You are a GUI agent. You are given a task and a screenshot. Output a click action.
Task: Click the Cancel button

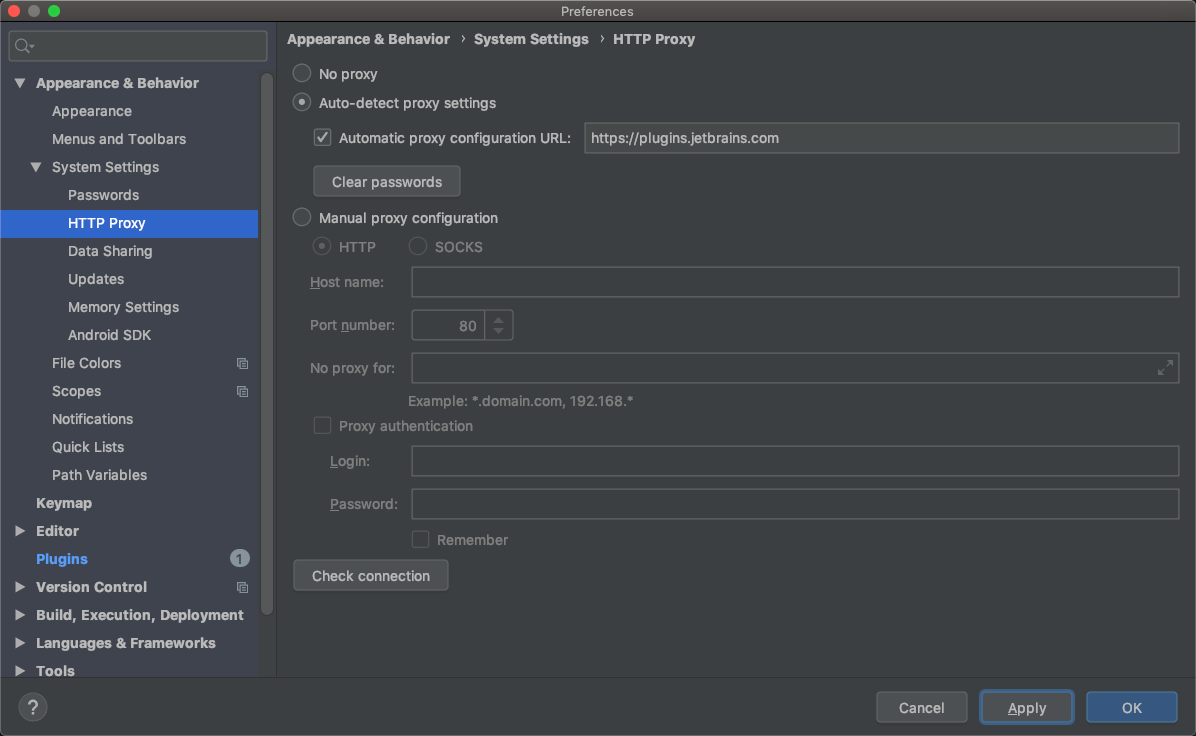pyautogui.click(x=921, y=707)
